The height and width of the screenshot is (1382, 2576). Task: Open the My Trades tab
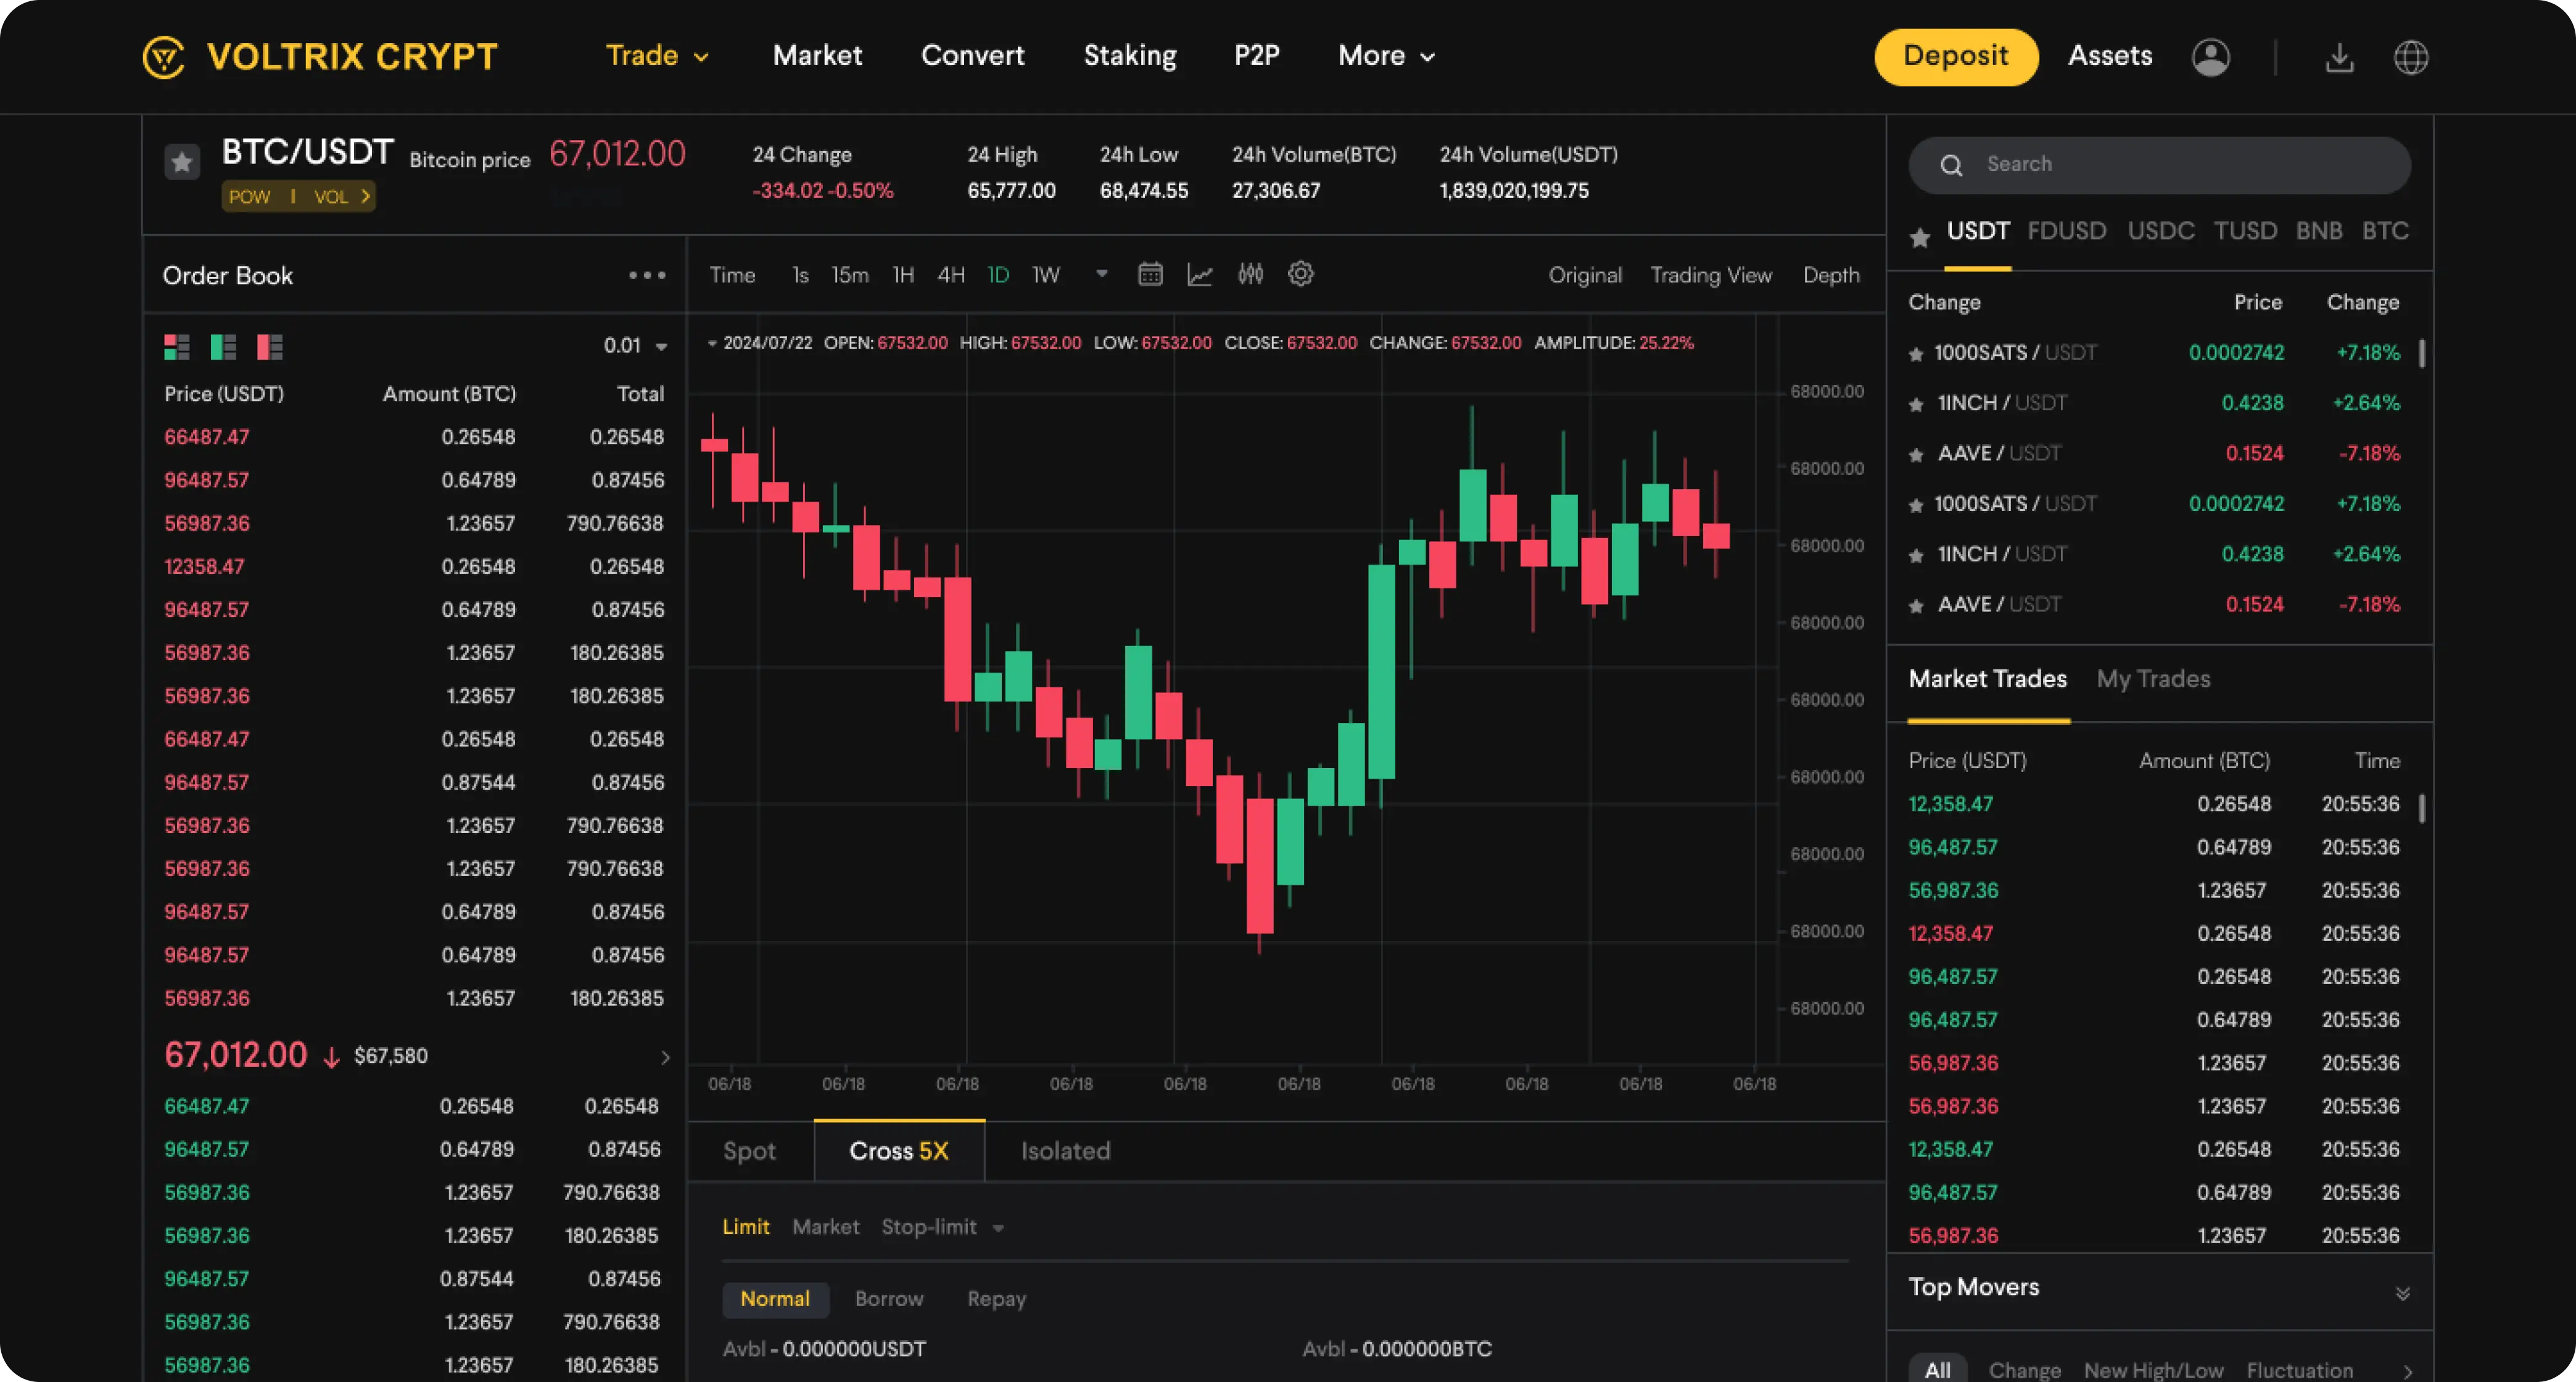click(x=2153, y=678)
